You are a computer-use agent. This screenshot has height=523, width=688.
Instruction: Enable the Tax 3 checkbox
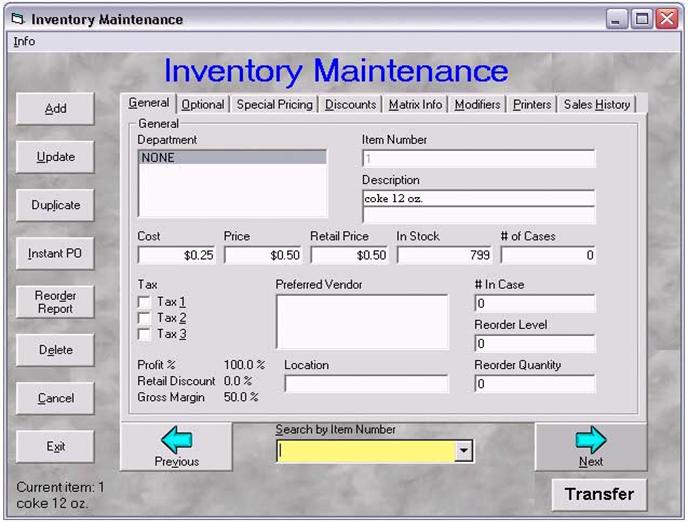coord(144,334)
